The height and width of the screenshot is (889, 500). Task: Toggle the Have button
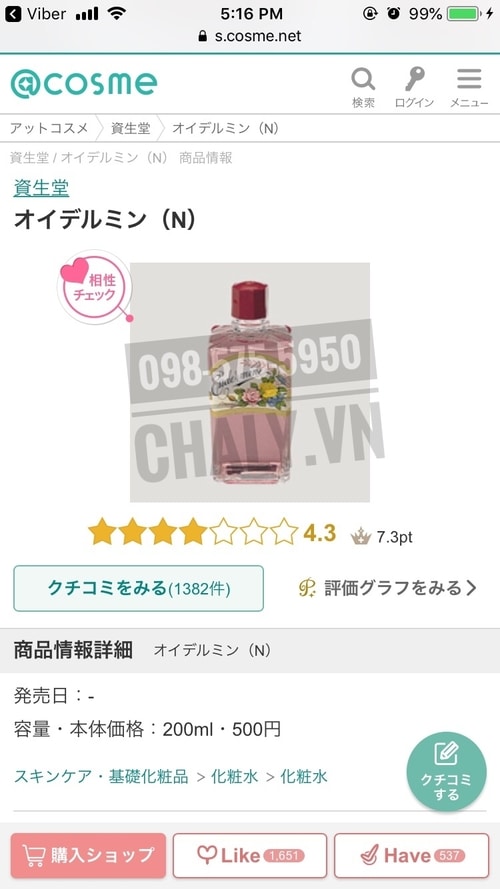click(412, 855)
